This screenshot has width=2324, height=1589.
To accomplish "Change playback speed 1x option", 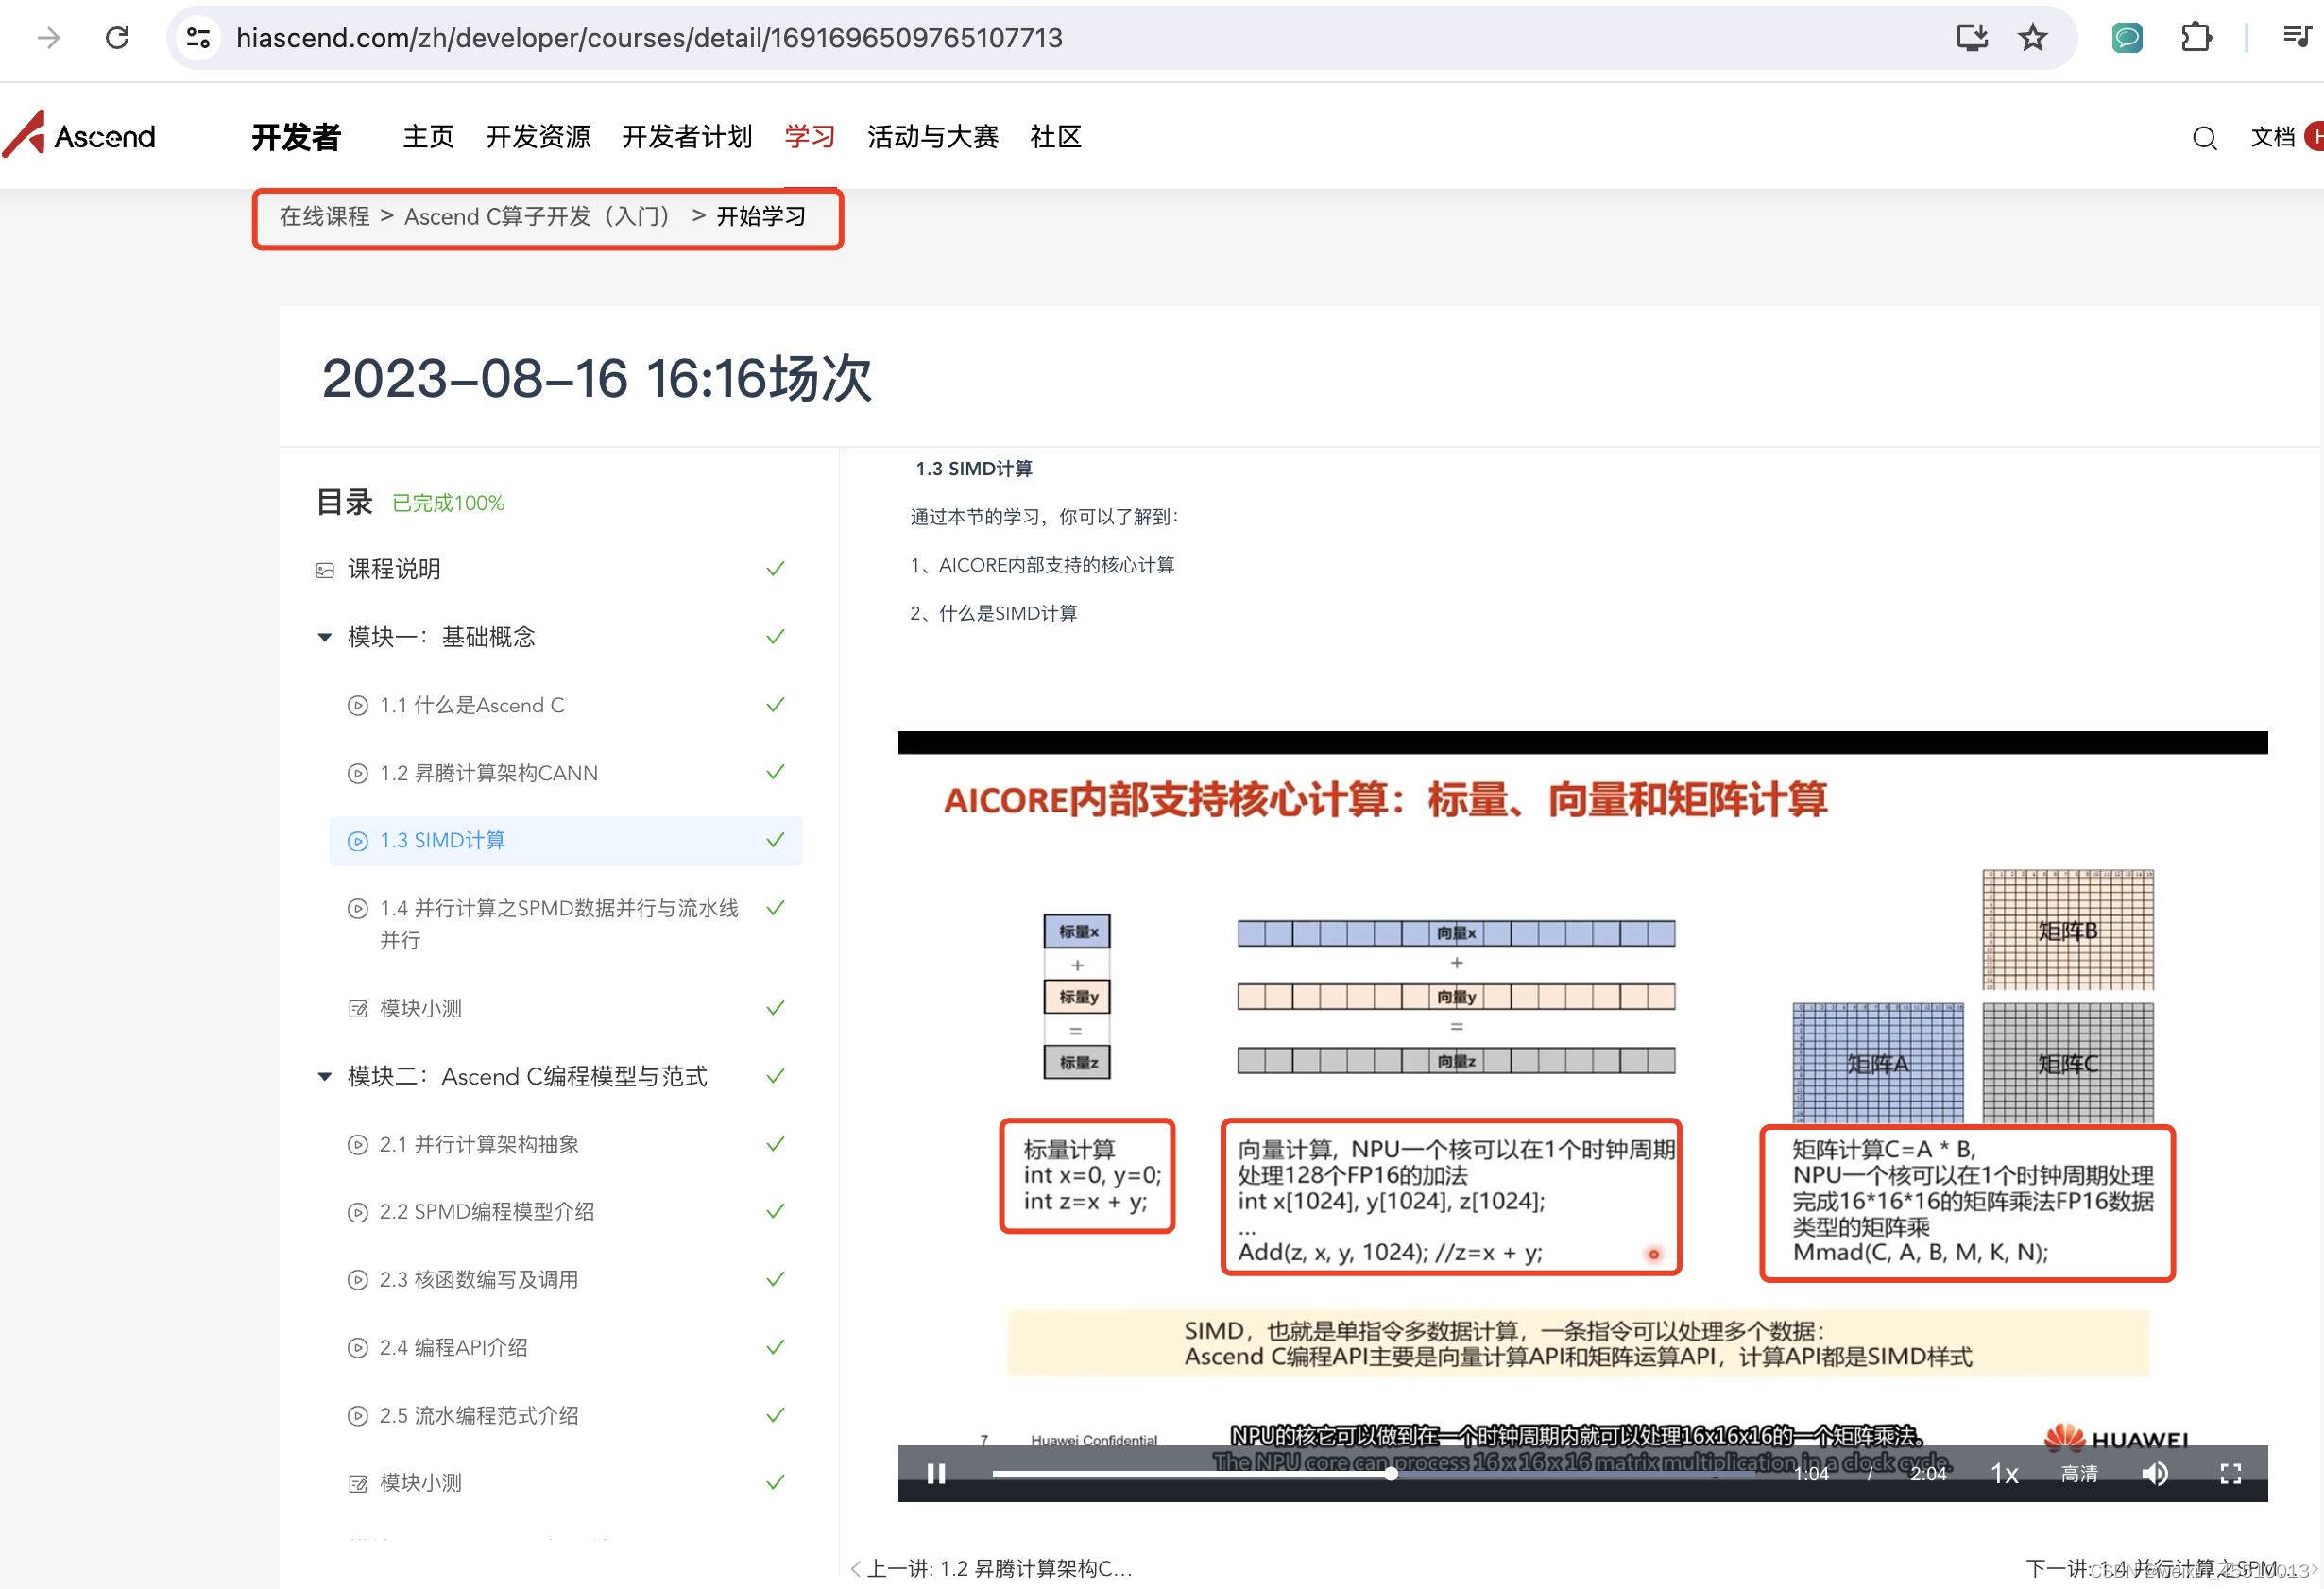I will coord(2004,1473).
